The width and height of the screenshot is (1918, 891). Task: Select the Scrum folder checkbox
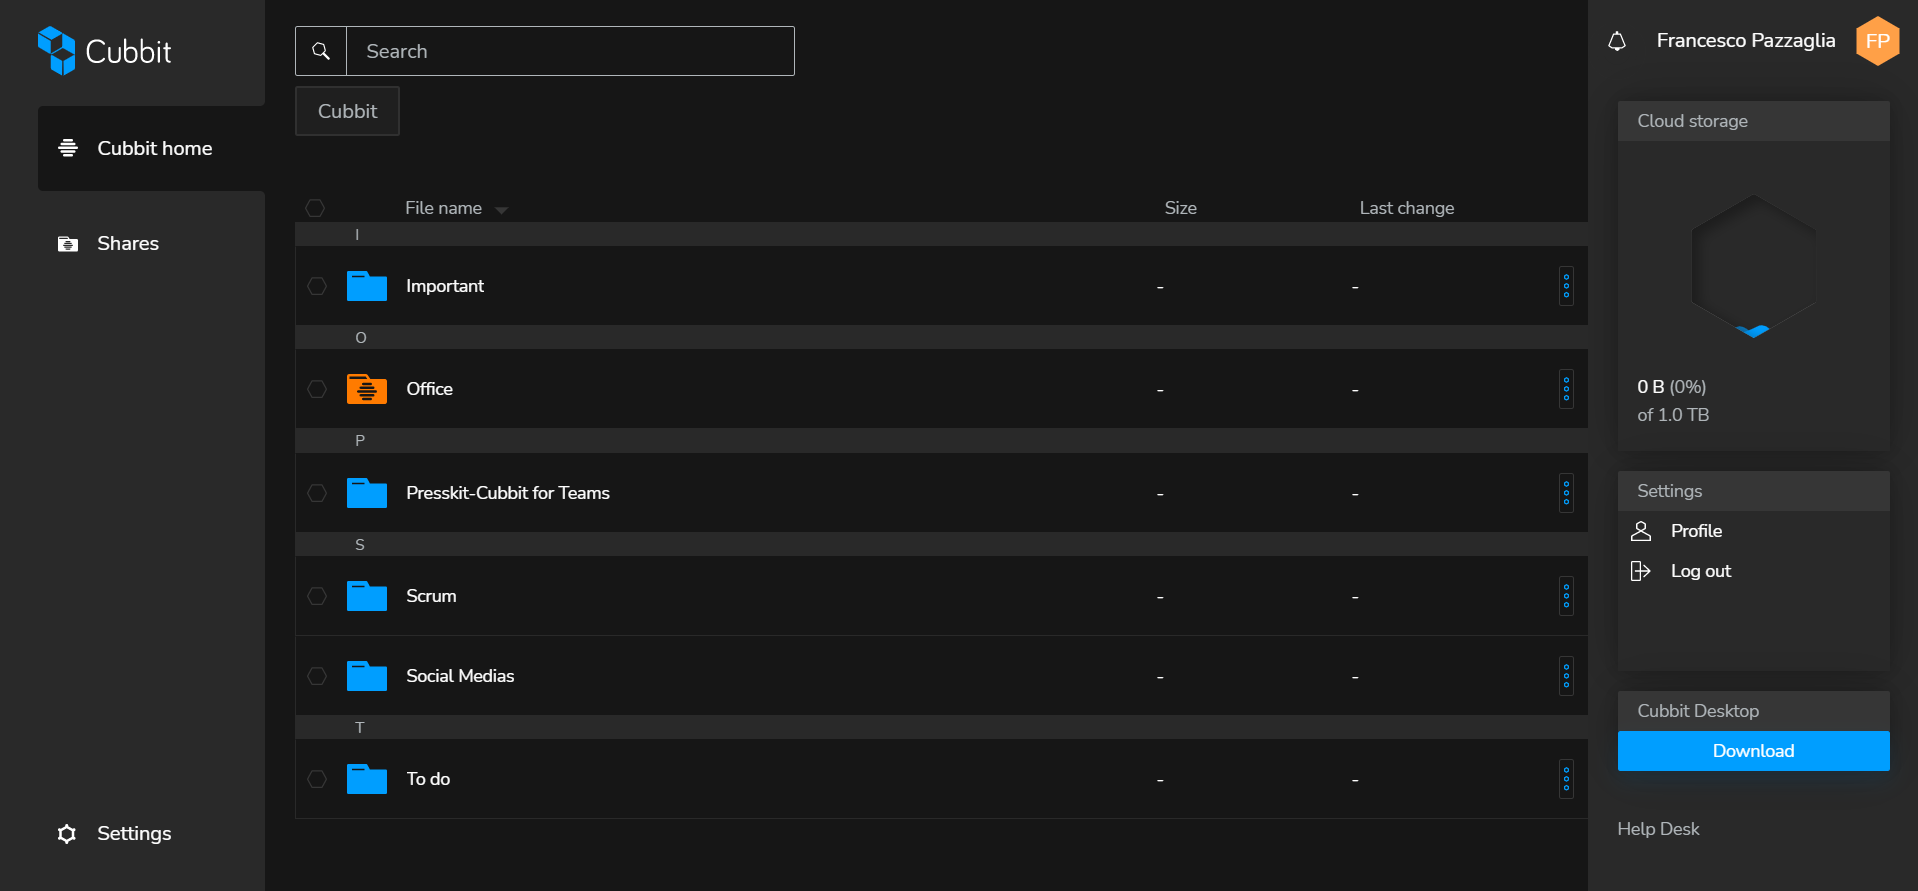tap(317, 596)
